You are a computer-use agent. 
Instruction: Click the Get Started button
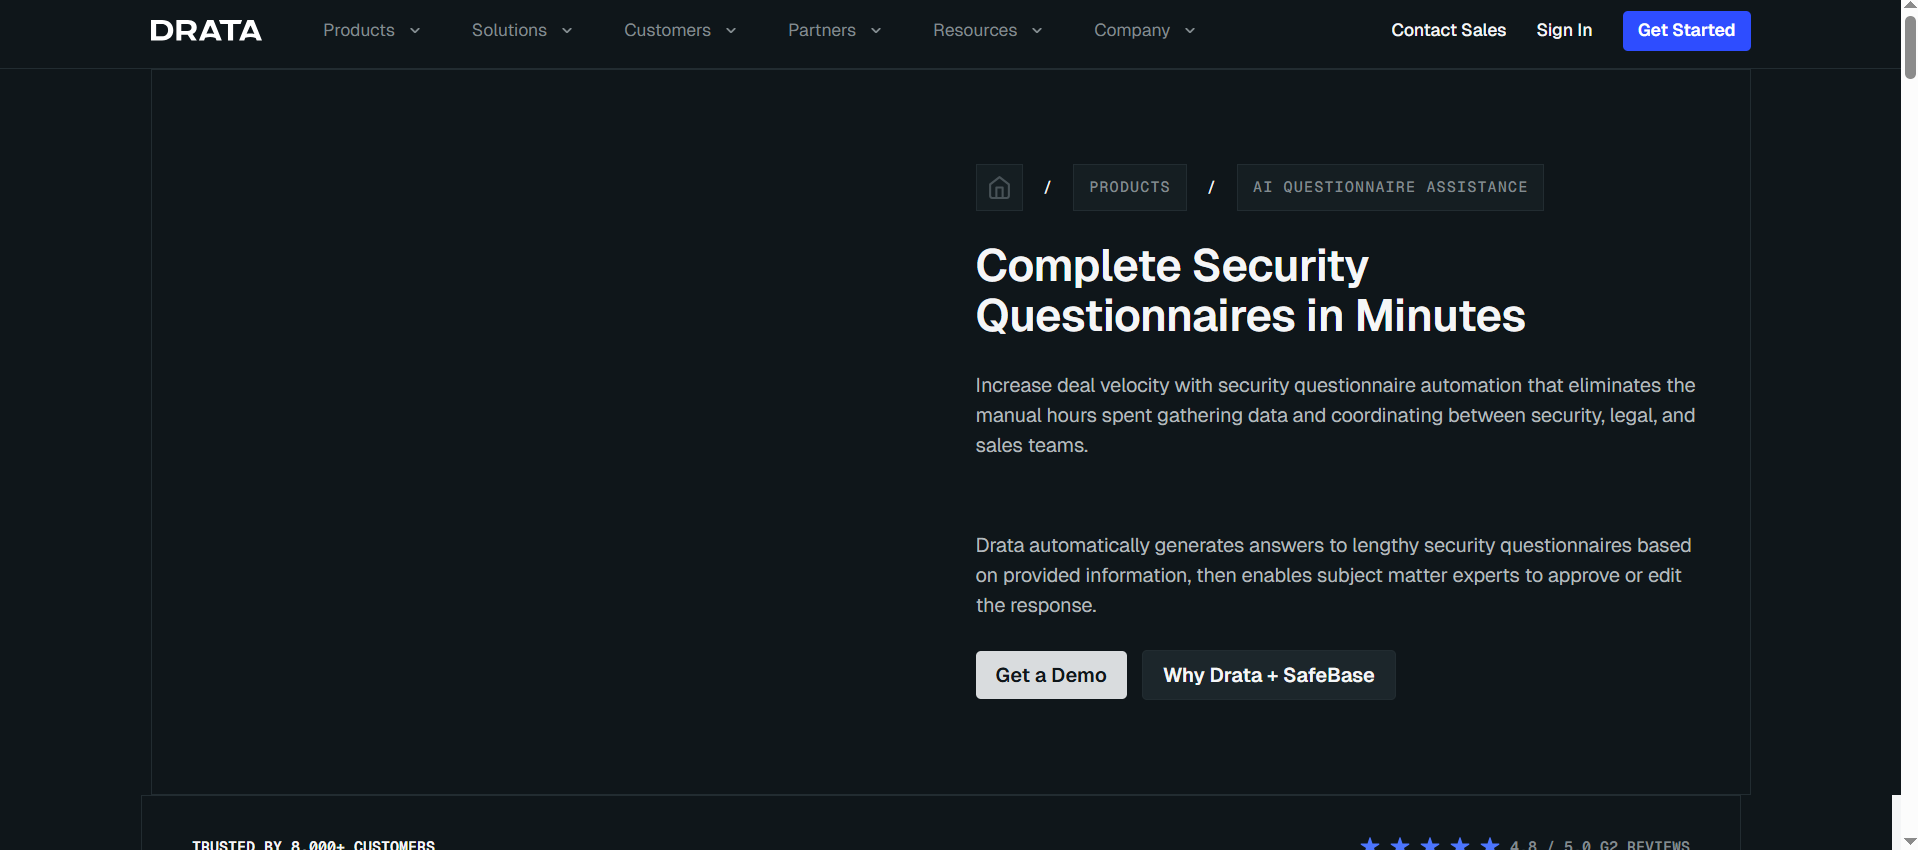point(1686,31)
